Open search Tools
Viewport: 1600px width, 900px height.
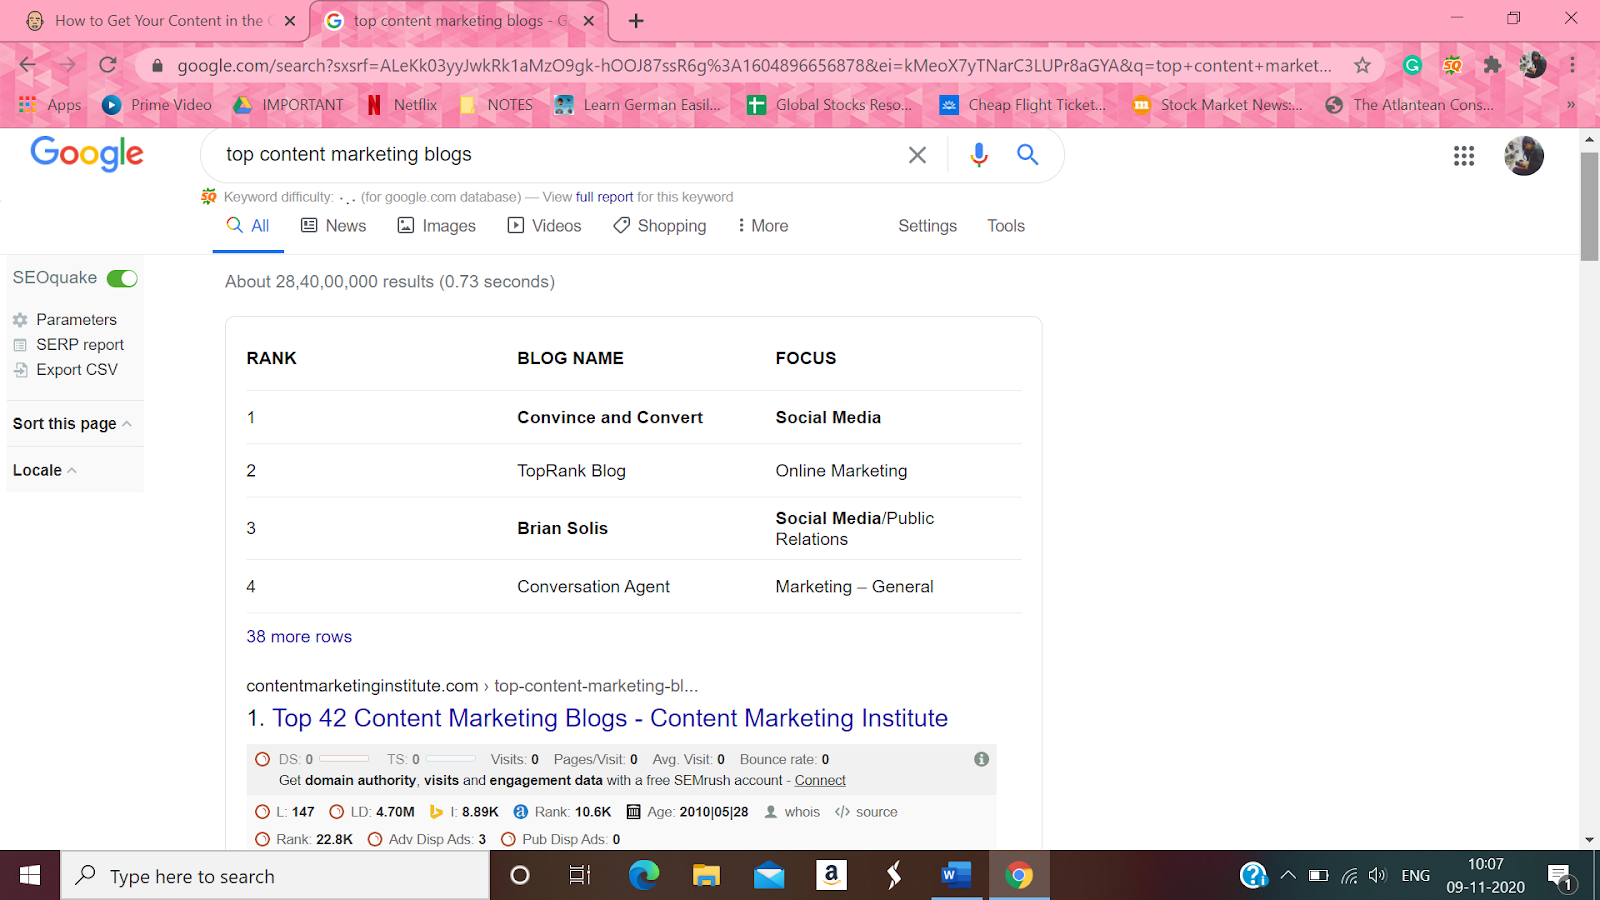point(1006,226)
